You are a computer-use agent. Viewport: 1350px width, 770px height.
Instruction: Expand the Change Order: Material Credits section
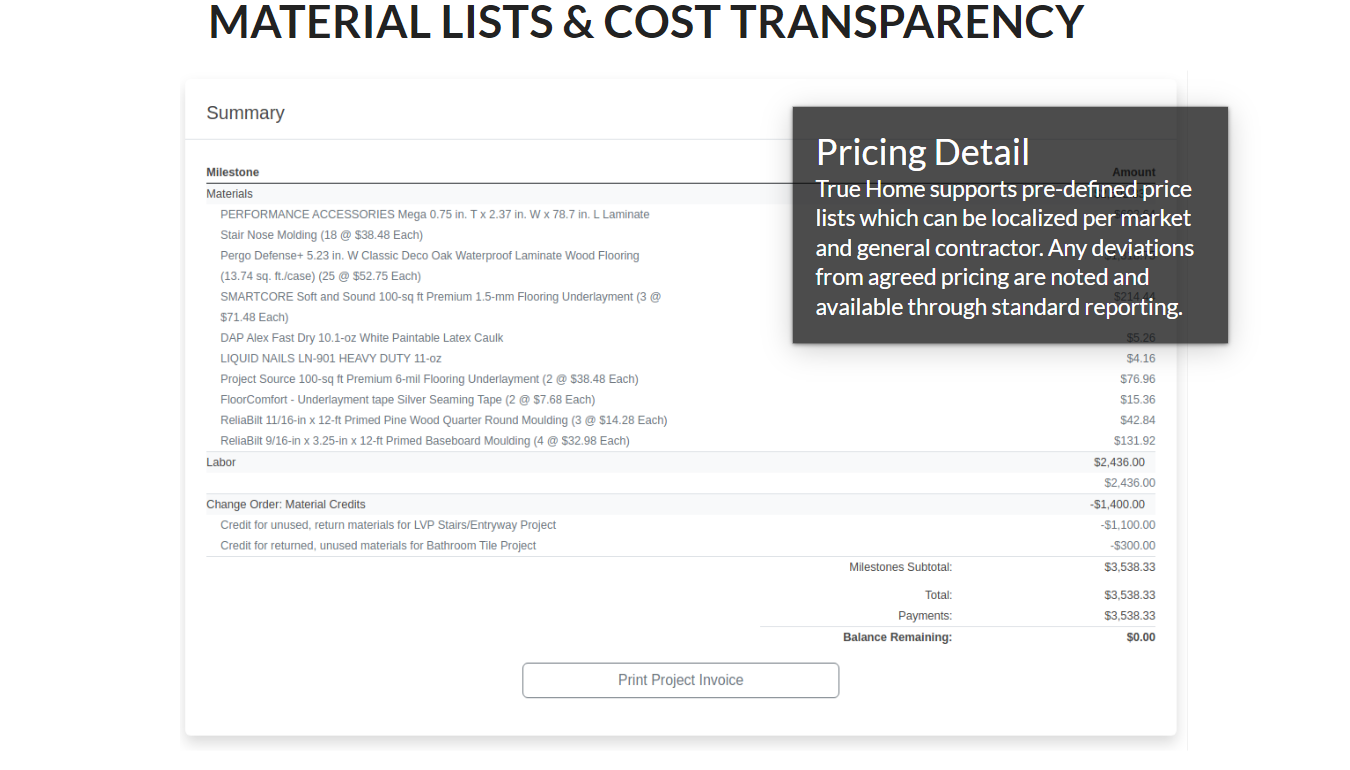tap(287, 504)
